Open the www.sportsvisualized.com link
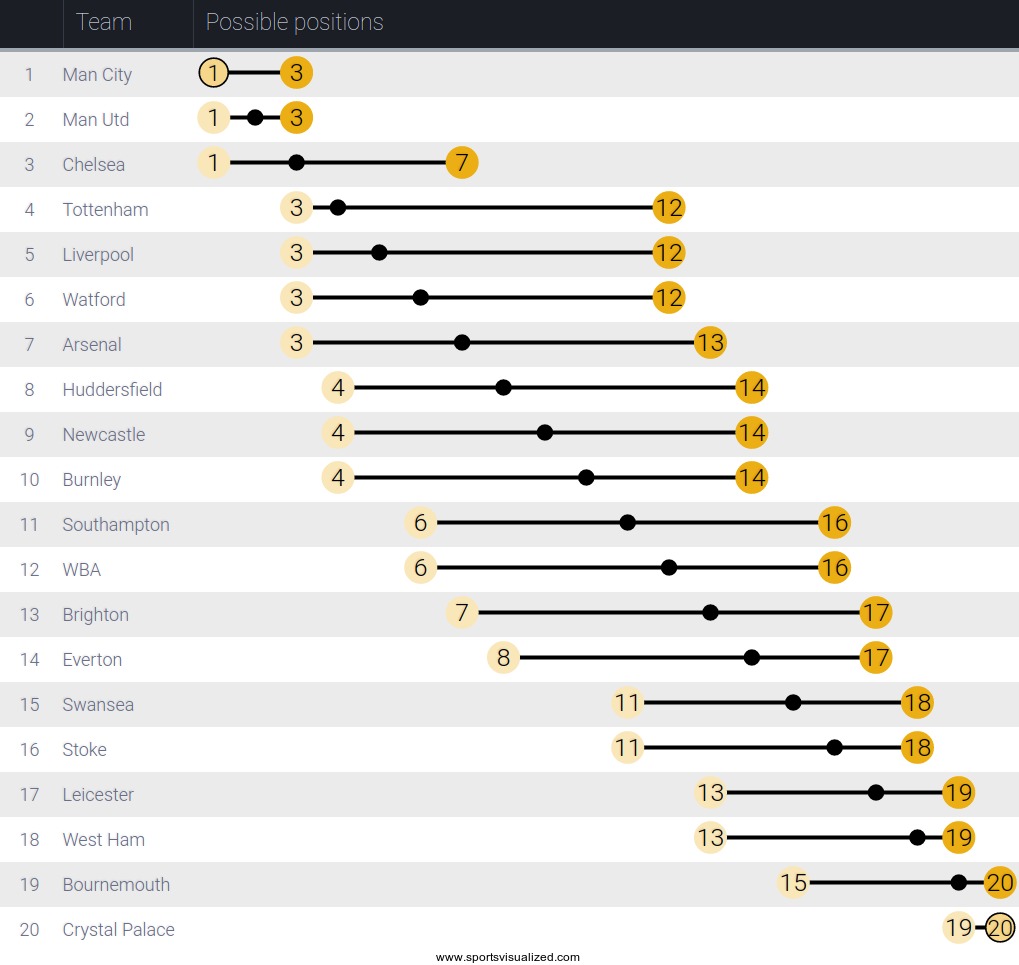This screenshot has width=1019, height=965. [508, 957]
